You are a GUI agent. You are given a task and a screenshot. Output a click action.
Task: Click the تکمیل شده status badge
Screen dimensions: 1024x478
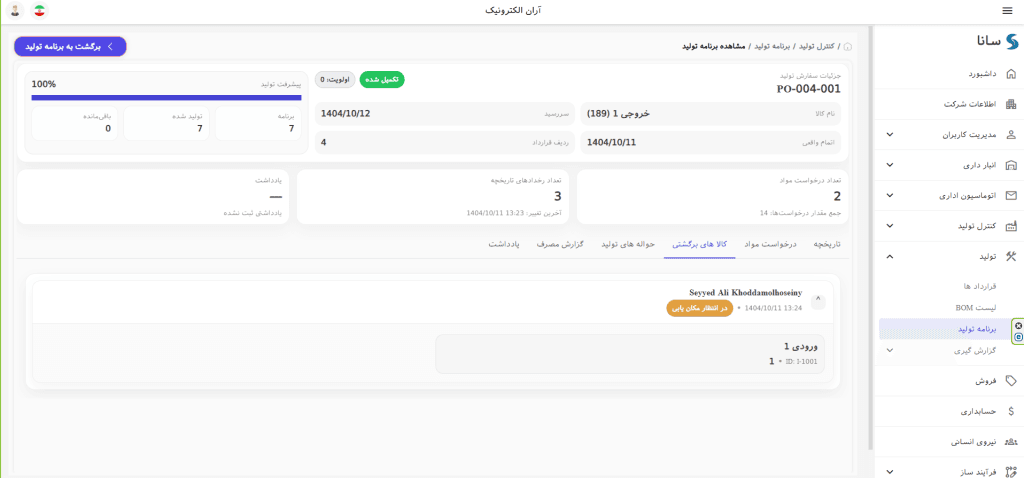382,80
